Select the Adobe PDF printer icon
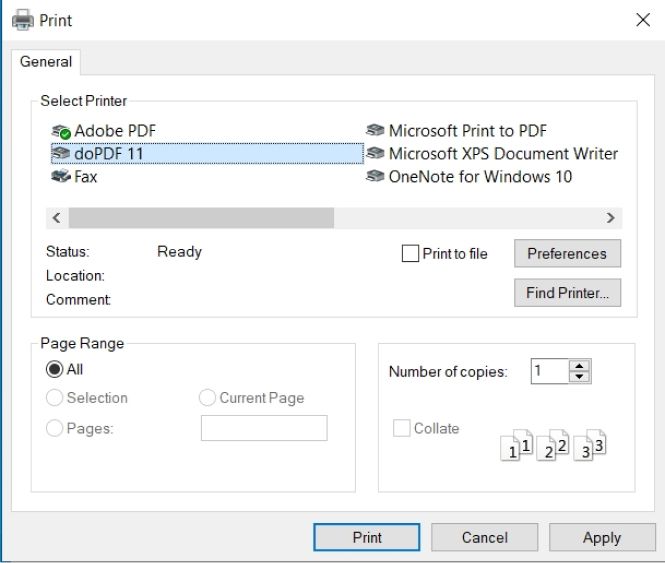Screen dimensions: 665x563 [61, 132]
